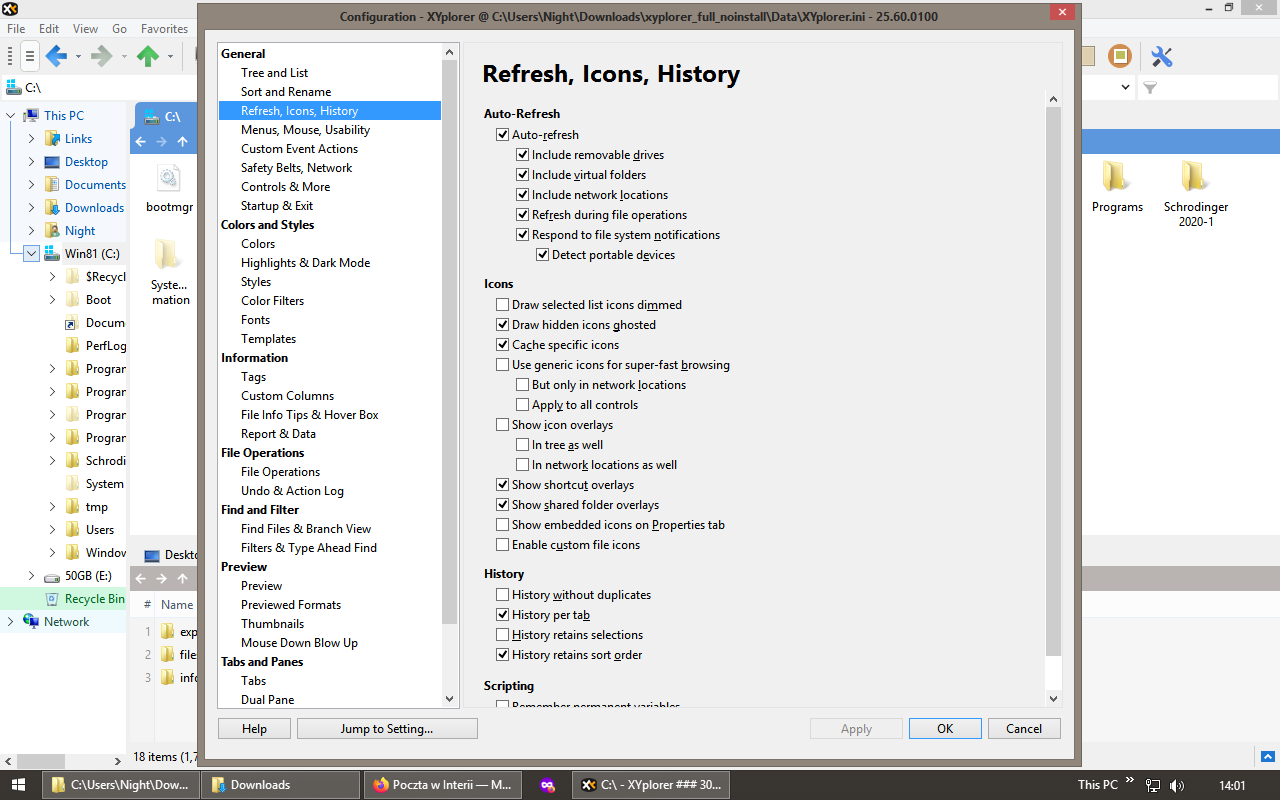Enable History without duplicates
The height and width of the screenshot is (800, 1280).
503,594
